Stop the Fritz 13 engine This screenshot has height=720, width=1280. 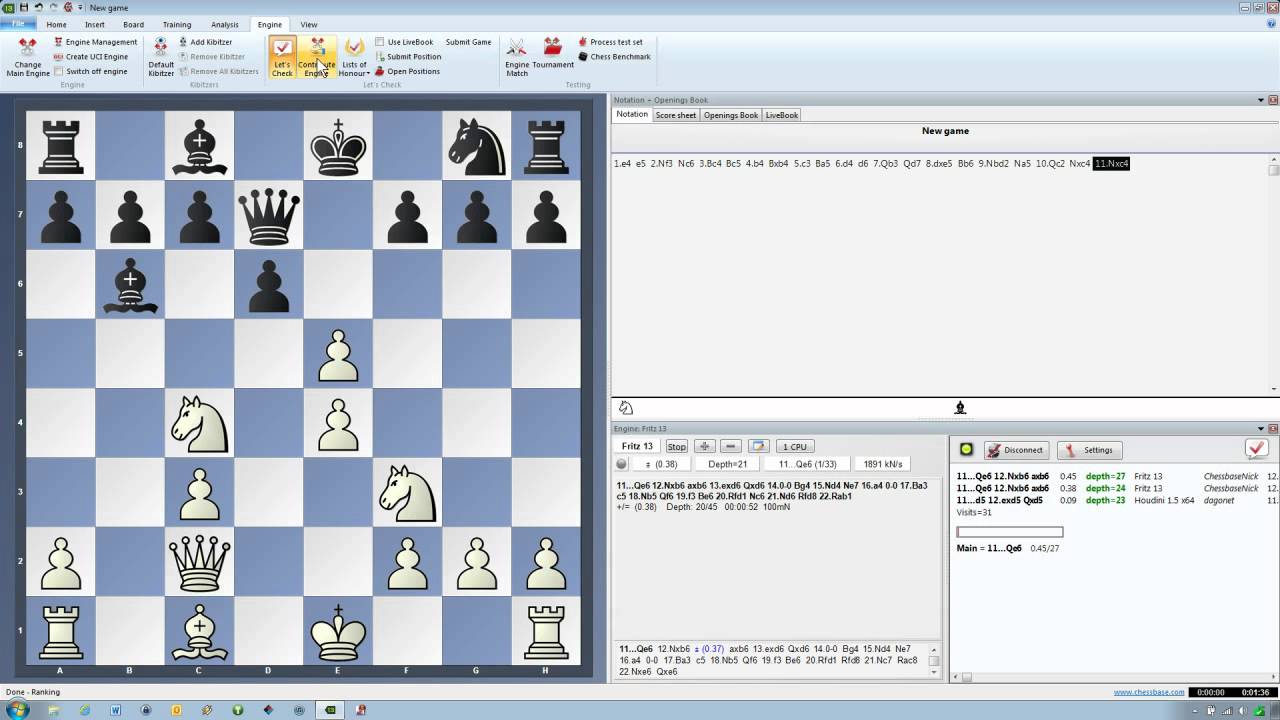677,447
